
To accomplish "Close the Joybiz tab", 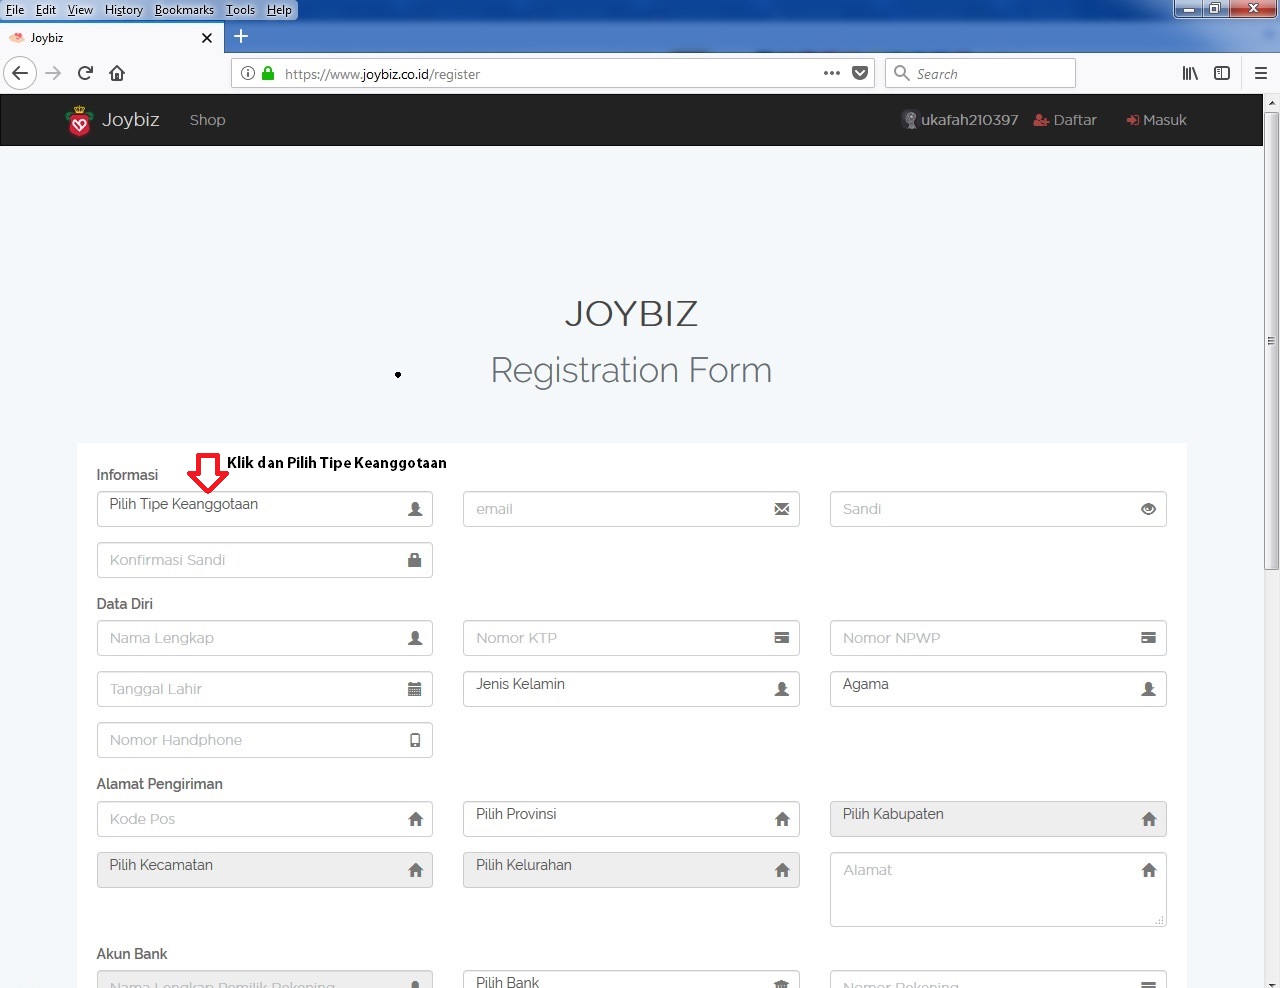I will (207, 38).
